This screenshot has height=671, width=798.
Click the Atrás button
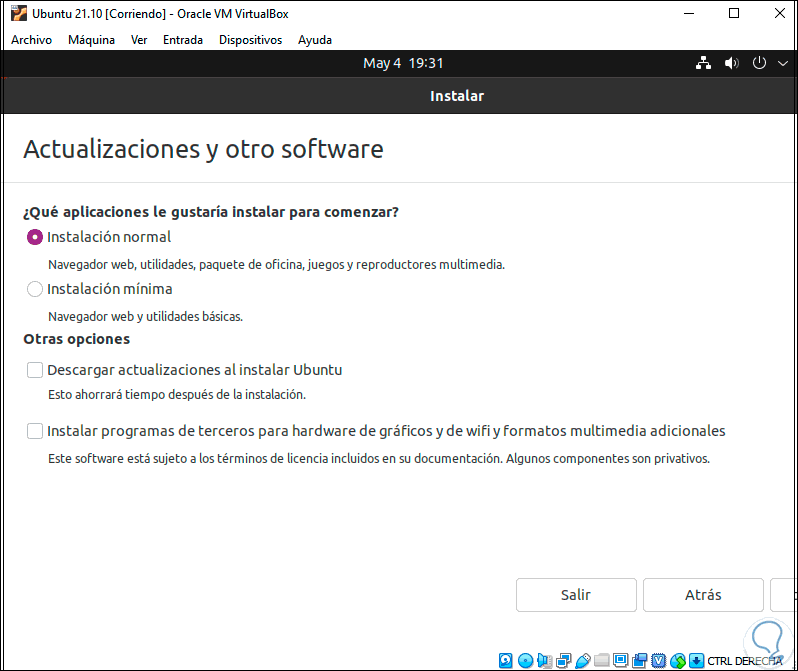[x=703, y=595]
